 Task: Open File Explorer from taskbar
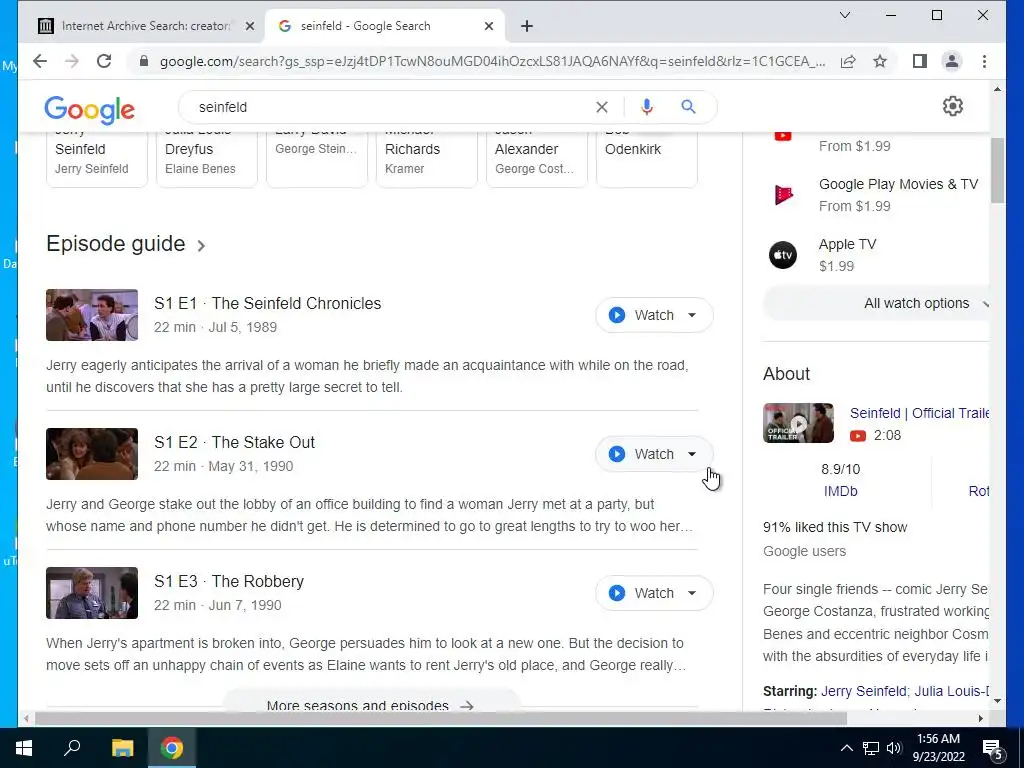click(x=122, y=748)
